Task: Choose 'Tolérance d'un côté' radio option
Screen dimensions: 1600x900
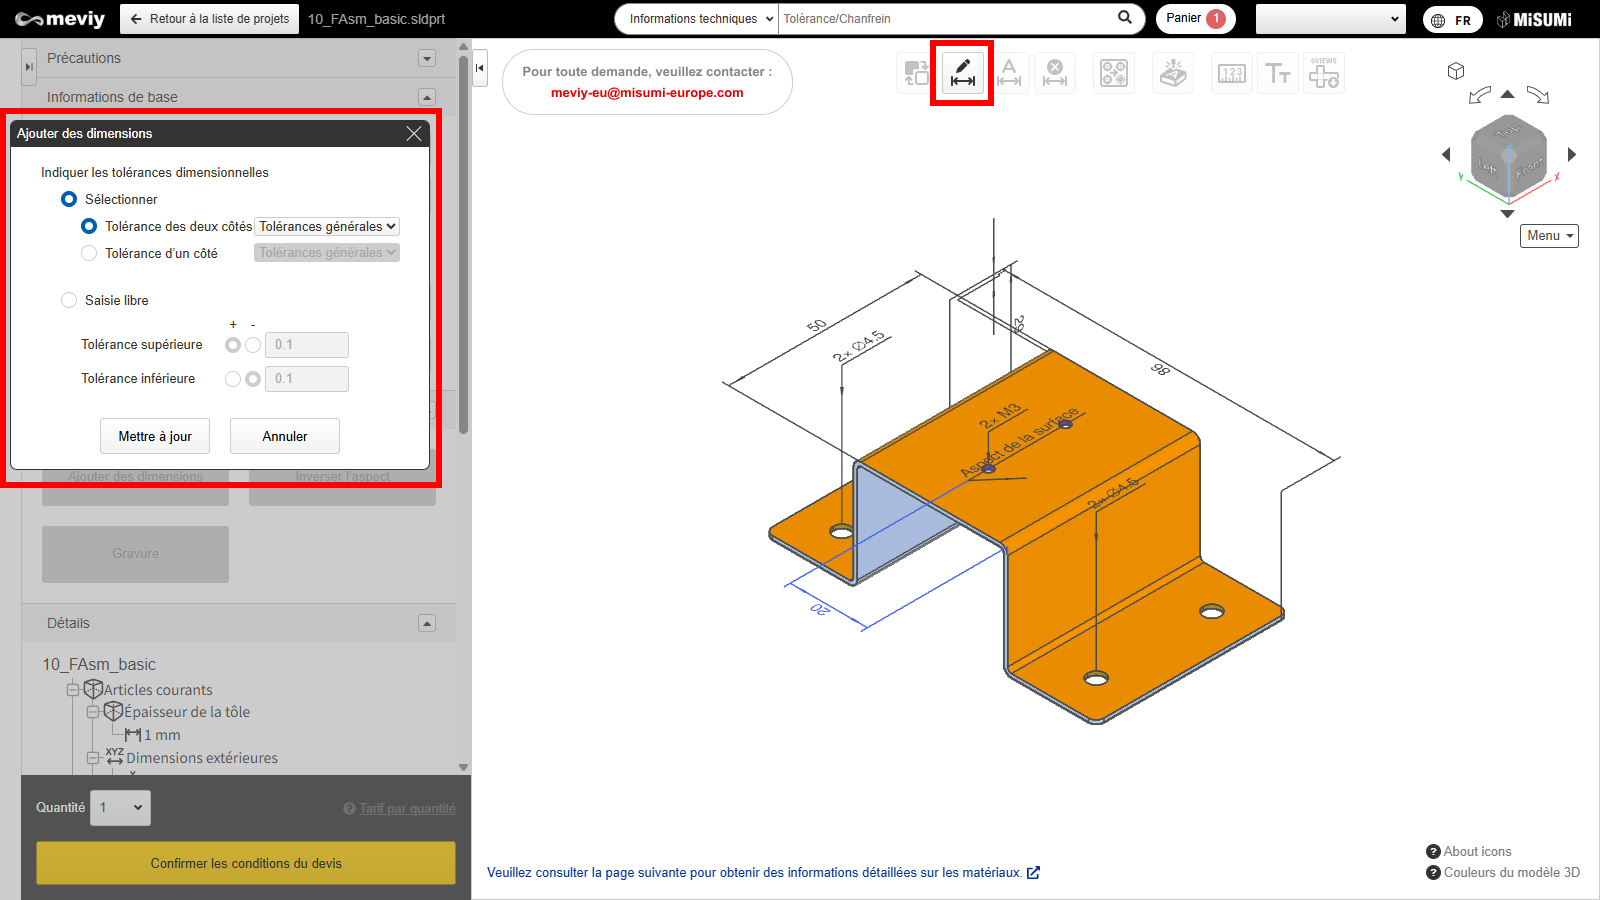Action: [x=89, y=253]
